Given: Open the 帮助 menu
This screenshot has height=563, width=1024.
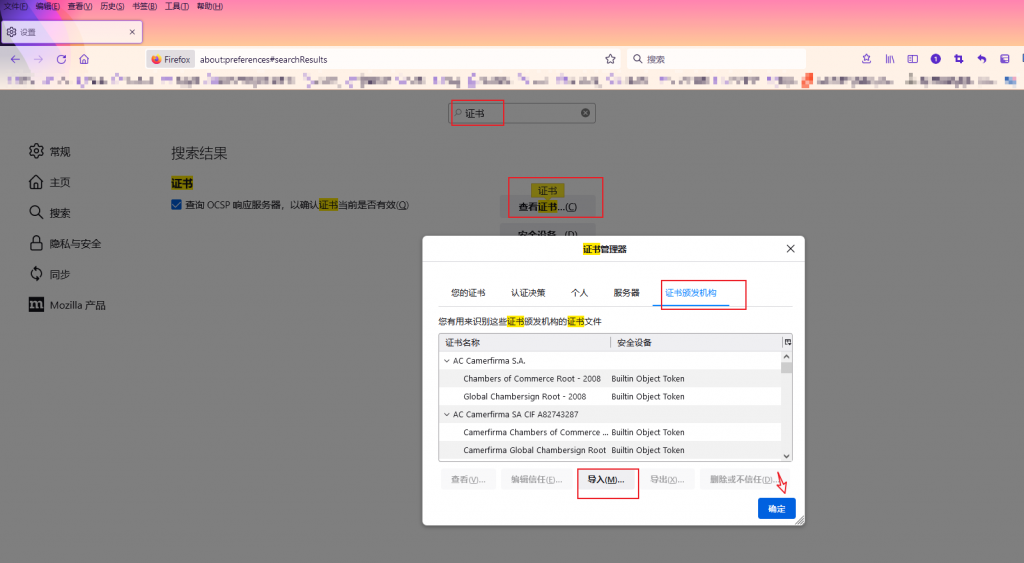Looking at the screenshot, I should tap(210, 7).
